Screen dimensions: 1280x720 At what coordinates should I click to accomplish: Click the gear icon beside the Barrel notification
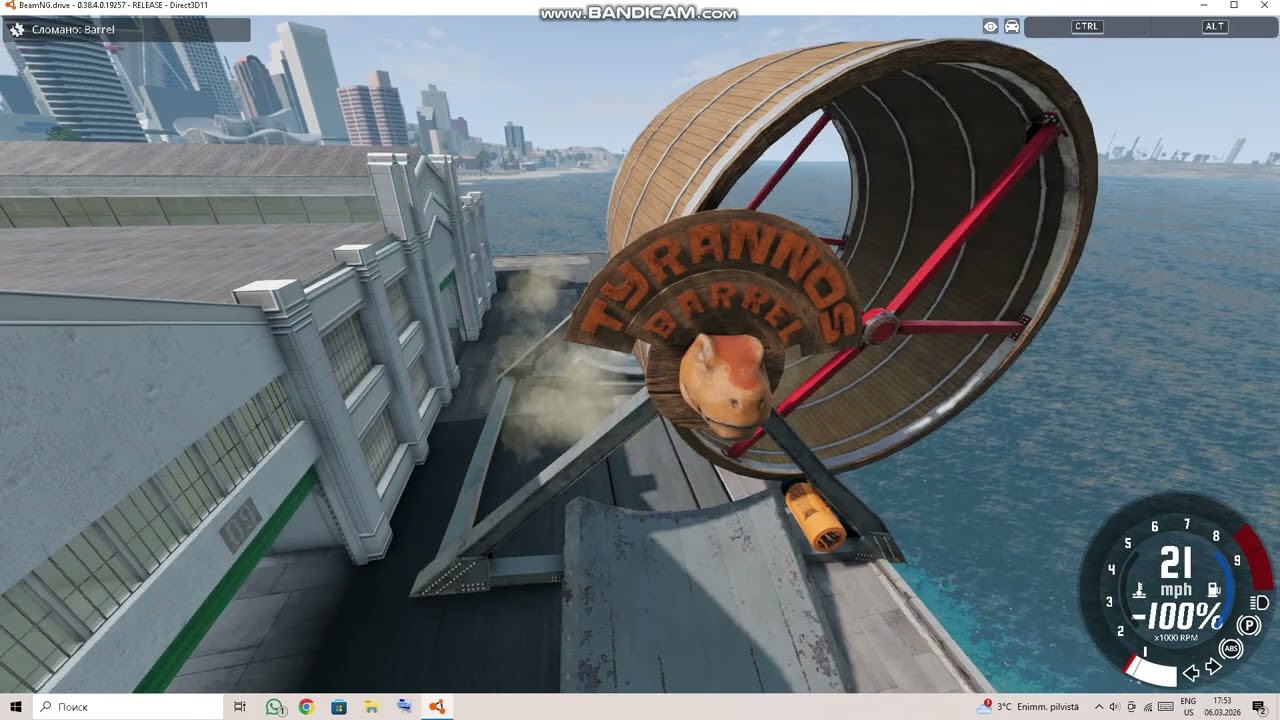coord(17,30)
